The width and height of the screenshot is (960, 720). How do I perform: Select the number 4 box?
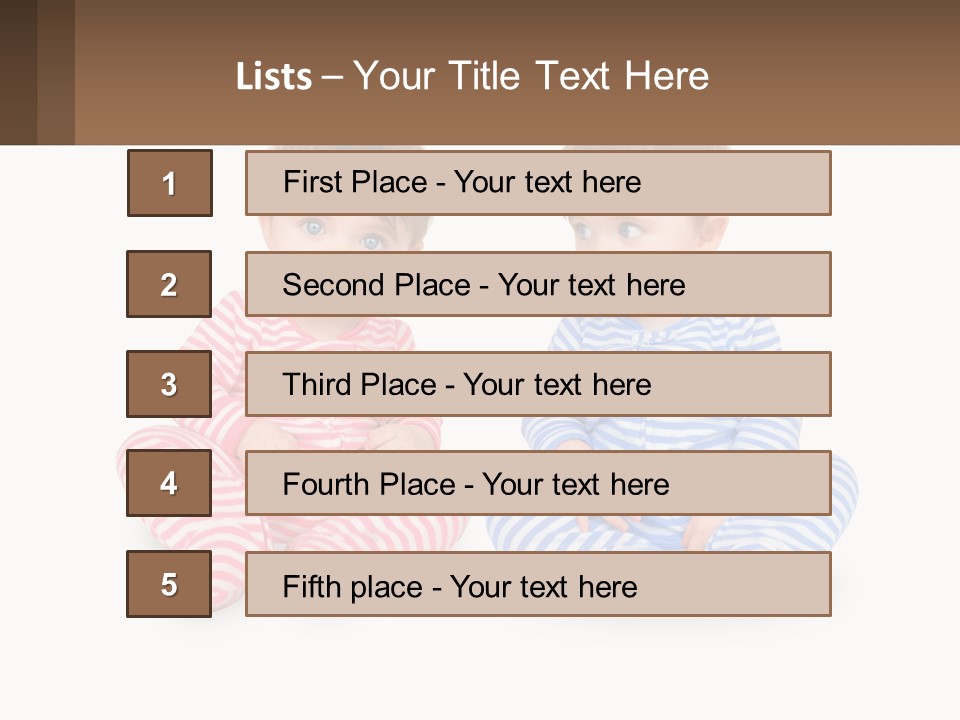[x=169, y=483]
